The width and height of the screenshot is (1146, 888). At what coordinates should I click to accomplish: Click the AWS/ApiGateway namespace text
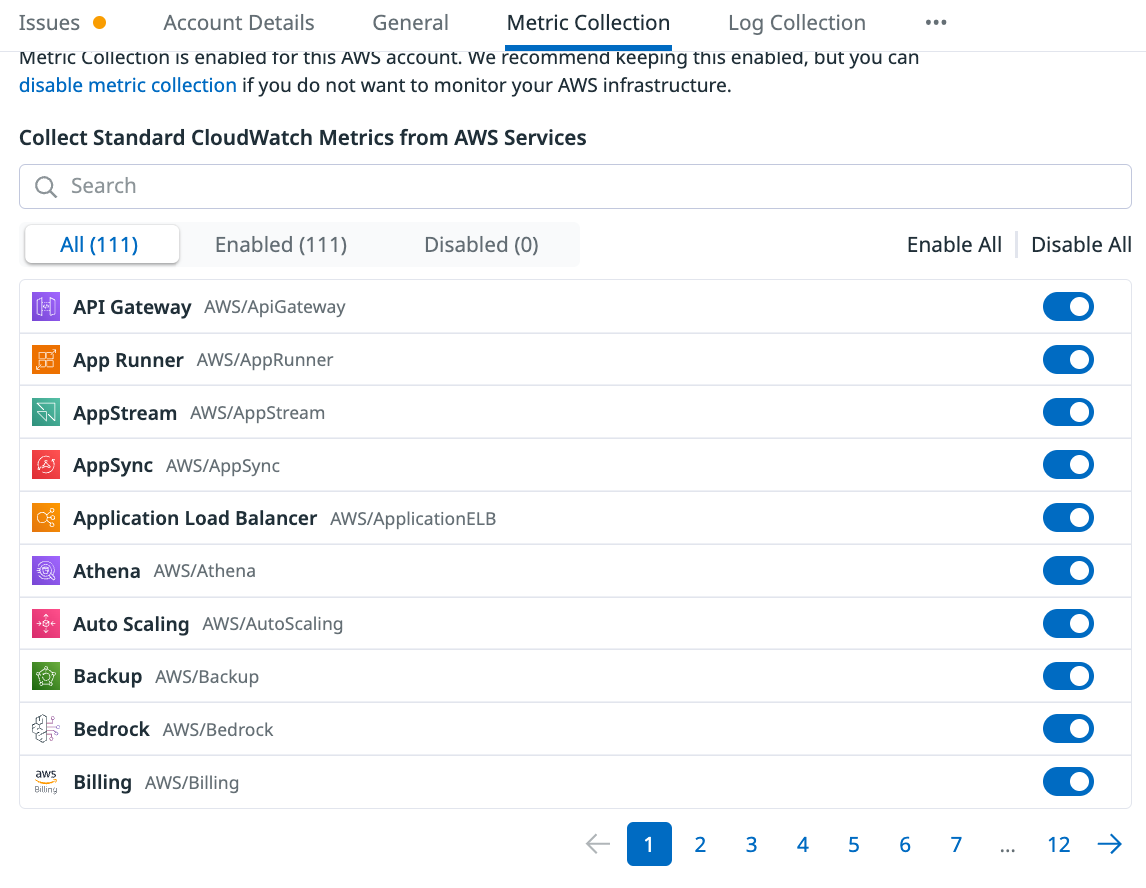coord(275,307)
